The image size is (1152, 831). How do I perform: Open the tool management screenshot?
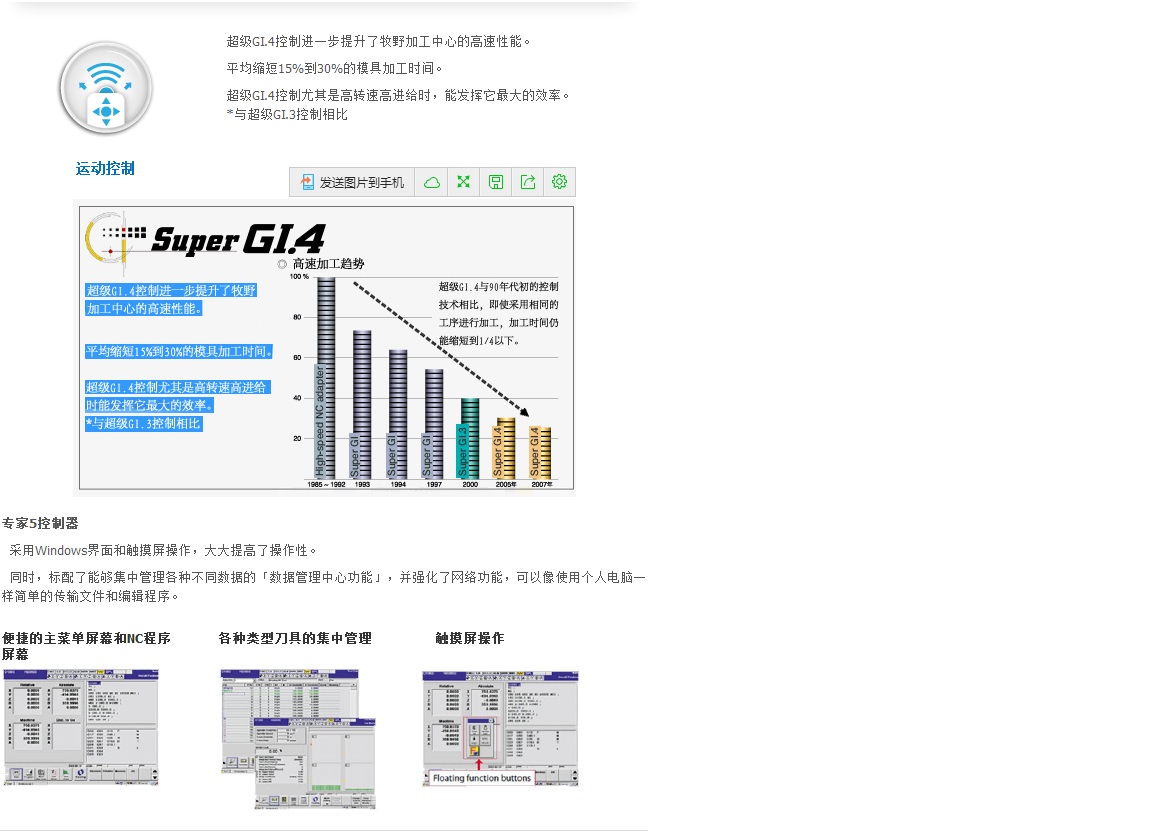click(x=298, y=739)
